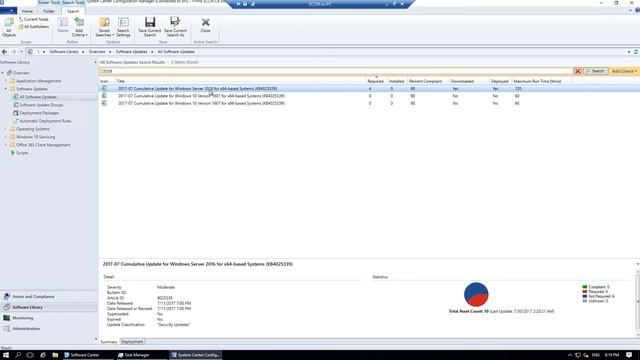Open Search Settings in the ribbon

coord(123,27)
